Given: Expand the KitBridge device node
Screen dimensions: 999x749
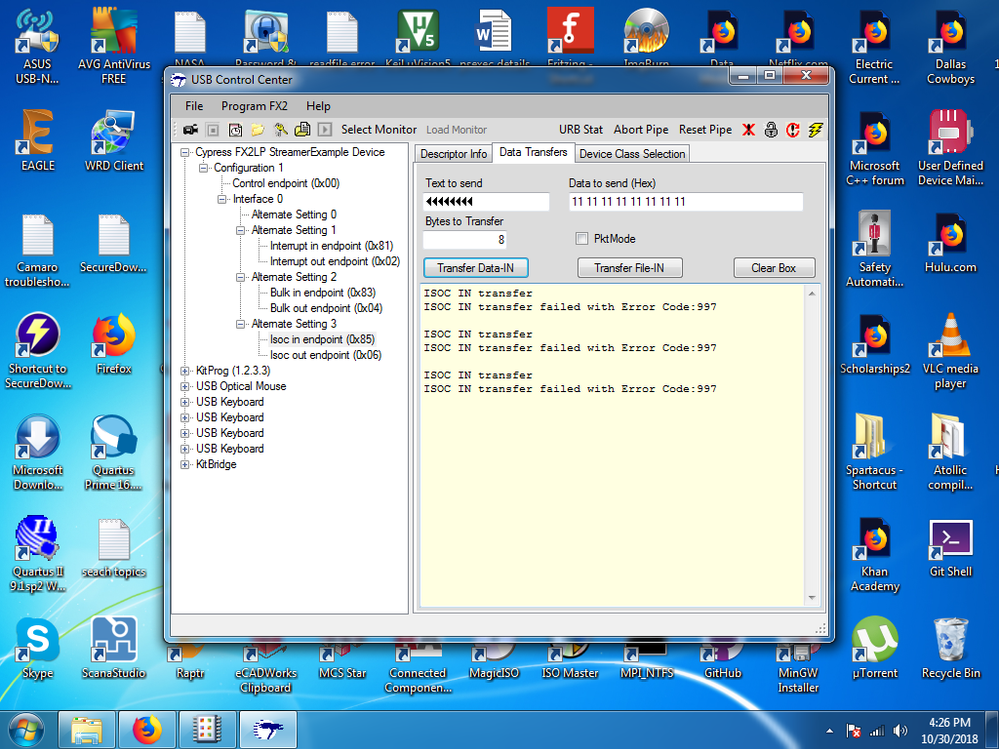Looking at the screenshot, I should click(x=185, y=465).
